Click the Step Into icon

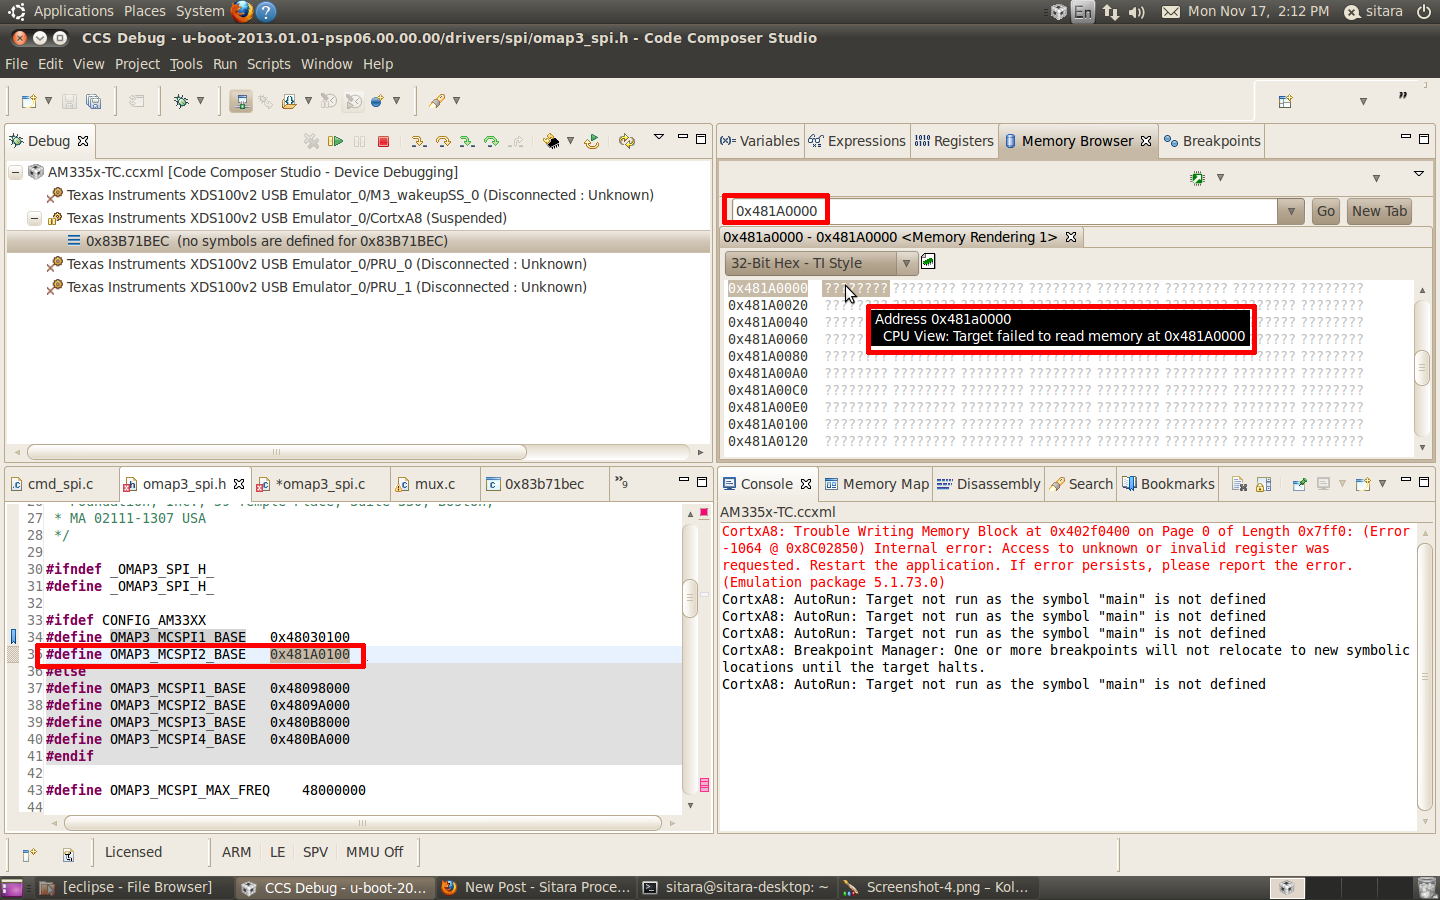point(419,141)
